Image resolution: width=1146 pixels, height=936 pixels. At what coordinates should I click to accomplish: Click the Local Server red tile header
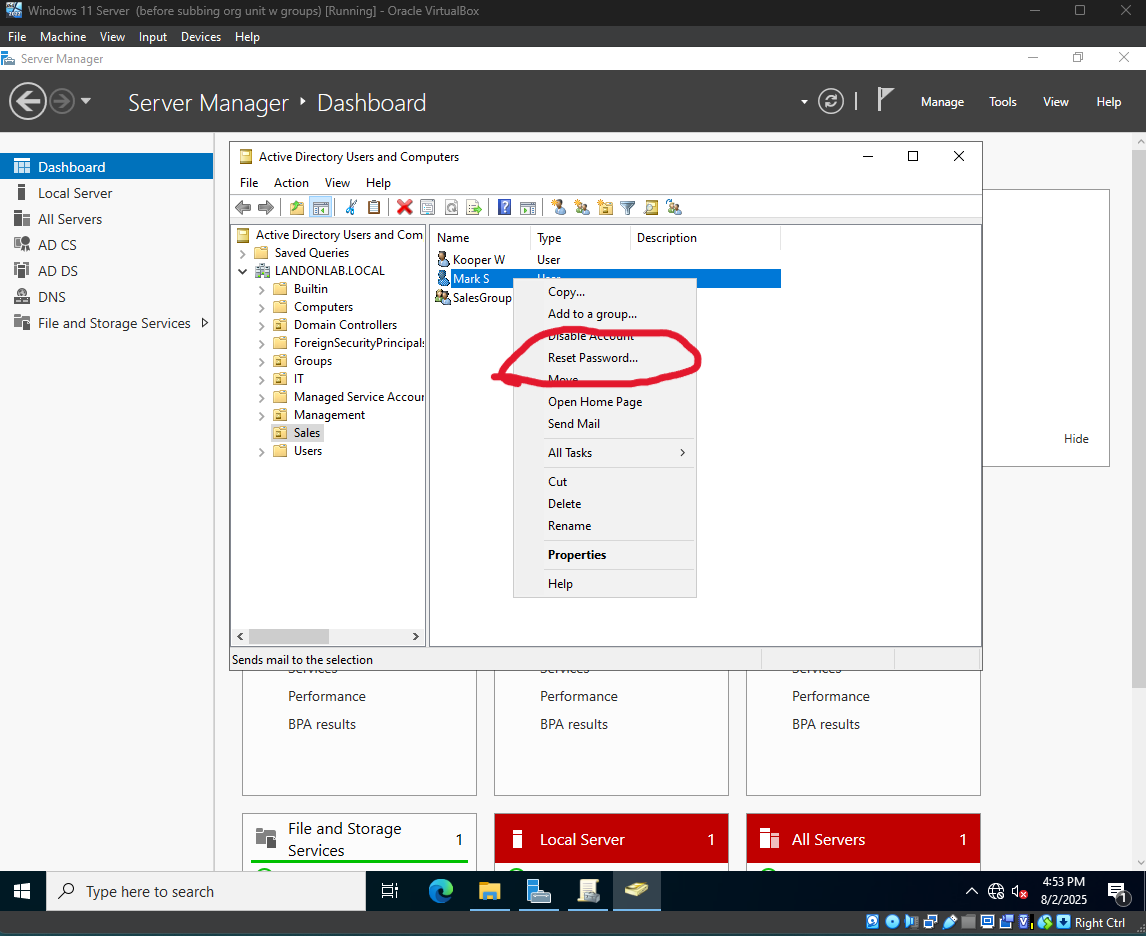611,839
